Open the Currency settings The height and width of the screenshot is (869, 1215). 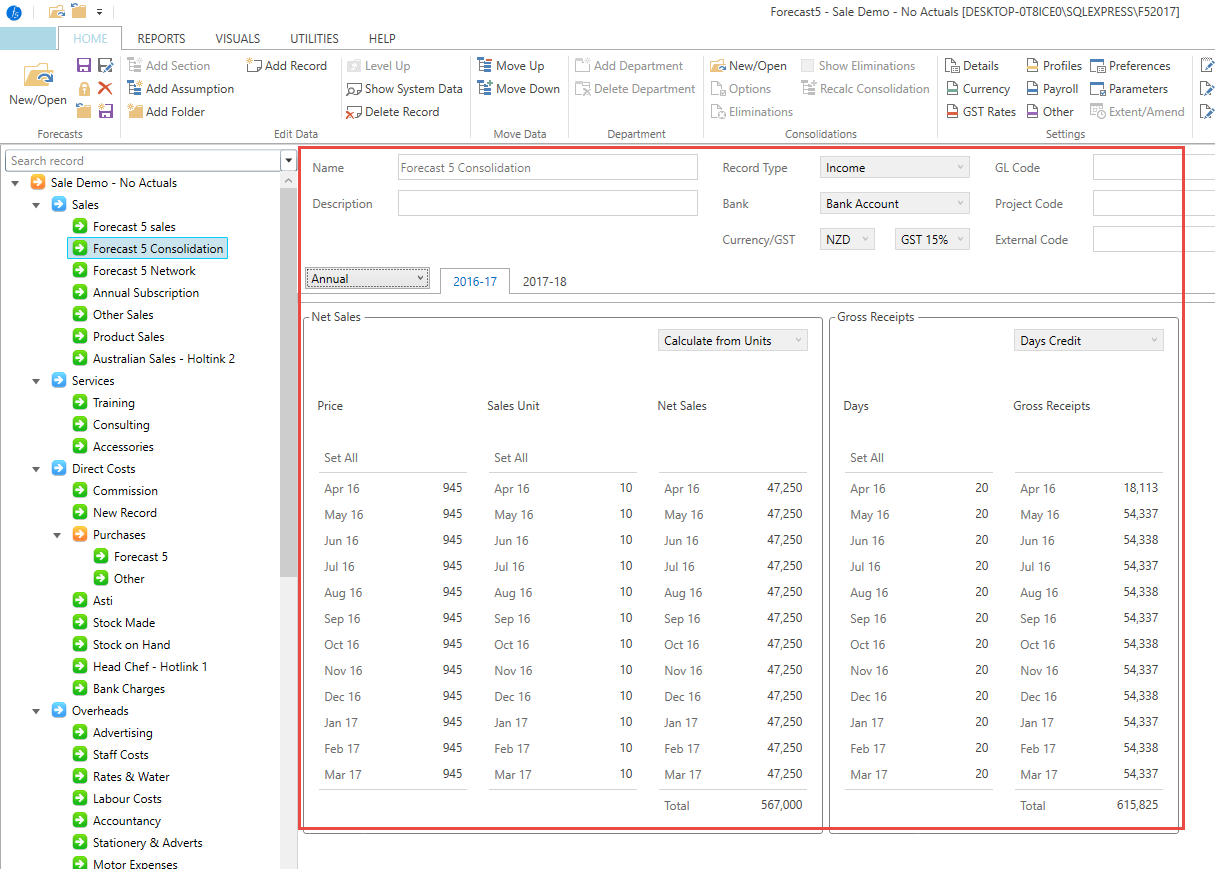point(977,89)
